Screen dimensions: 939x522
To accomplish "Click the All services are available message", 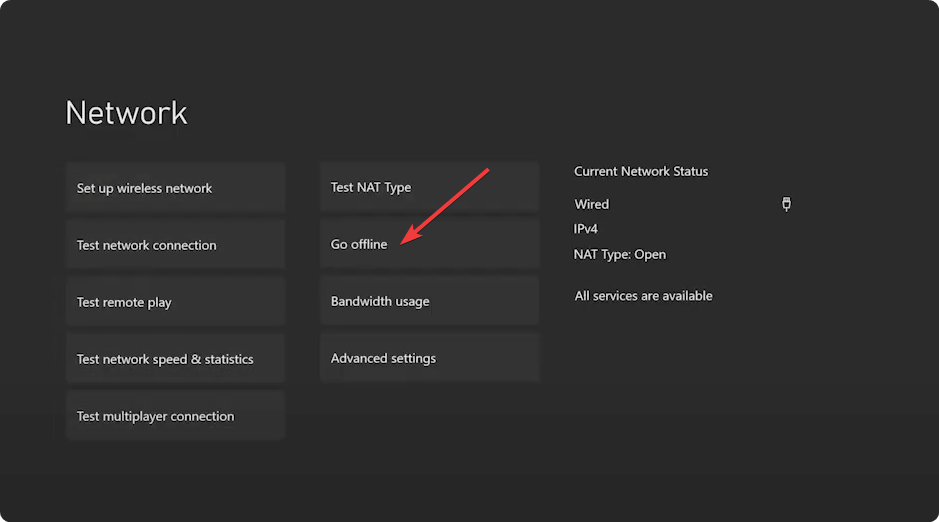I will tap(644, 296).
